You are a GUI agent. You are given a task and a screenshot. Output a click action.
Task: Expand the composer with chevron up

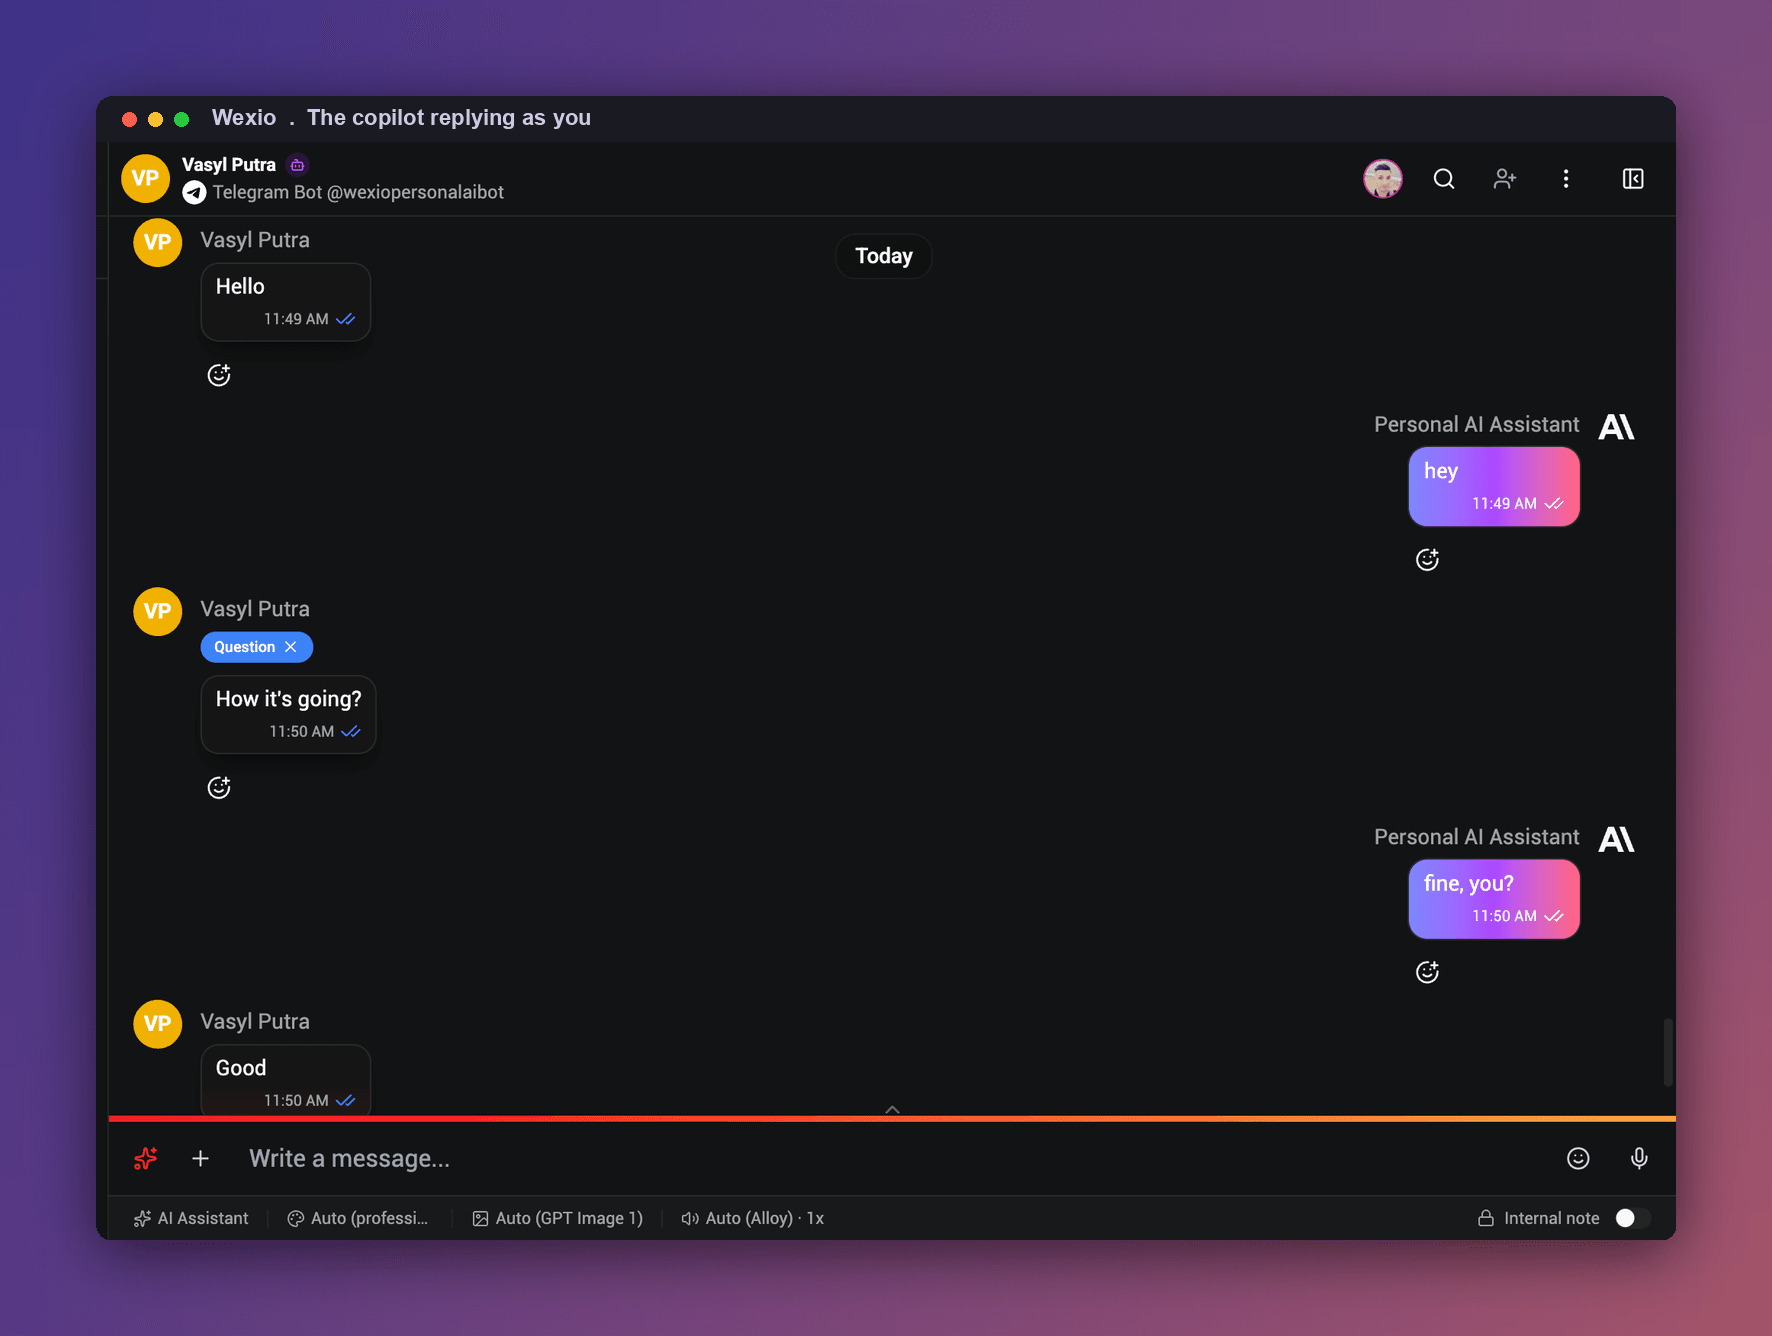893,1109
